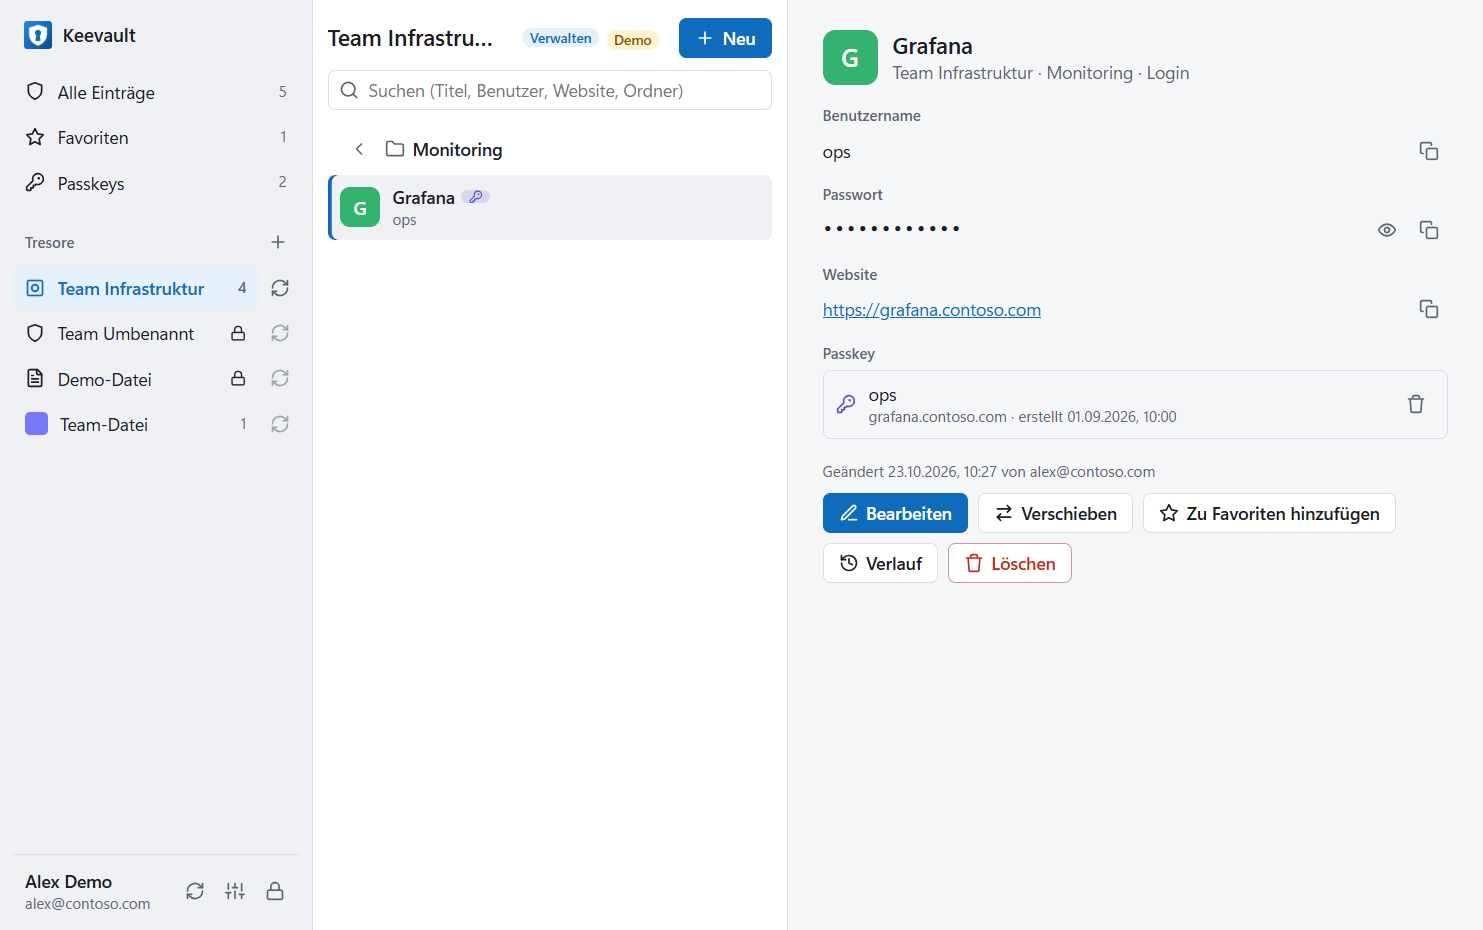Screen dimensions: 1483x930
Task: Sync the Team Umbenannt vault
Action: pyautogui.click(x=280, y=333)
